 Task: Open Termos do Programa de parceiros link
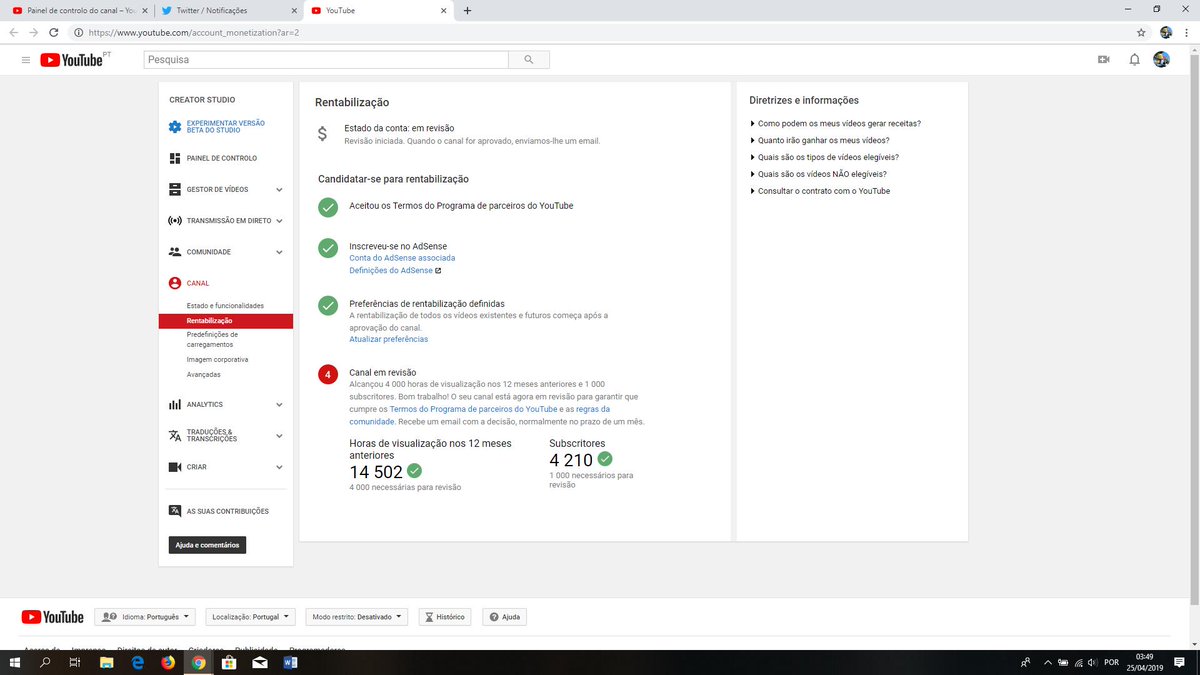473,409
